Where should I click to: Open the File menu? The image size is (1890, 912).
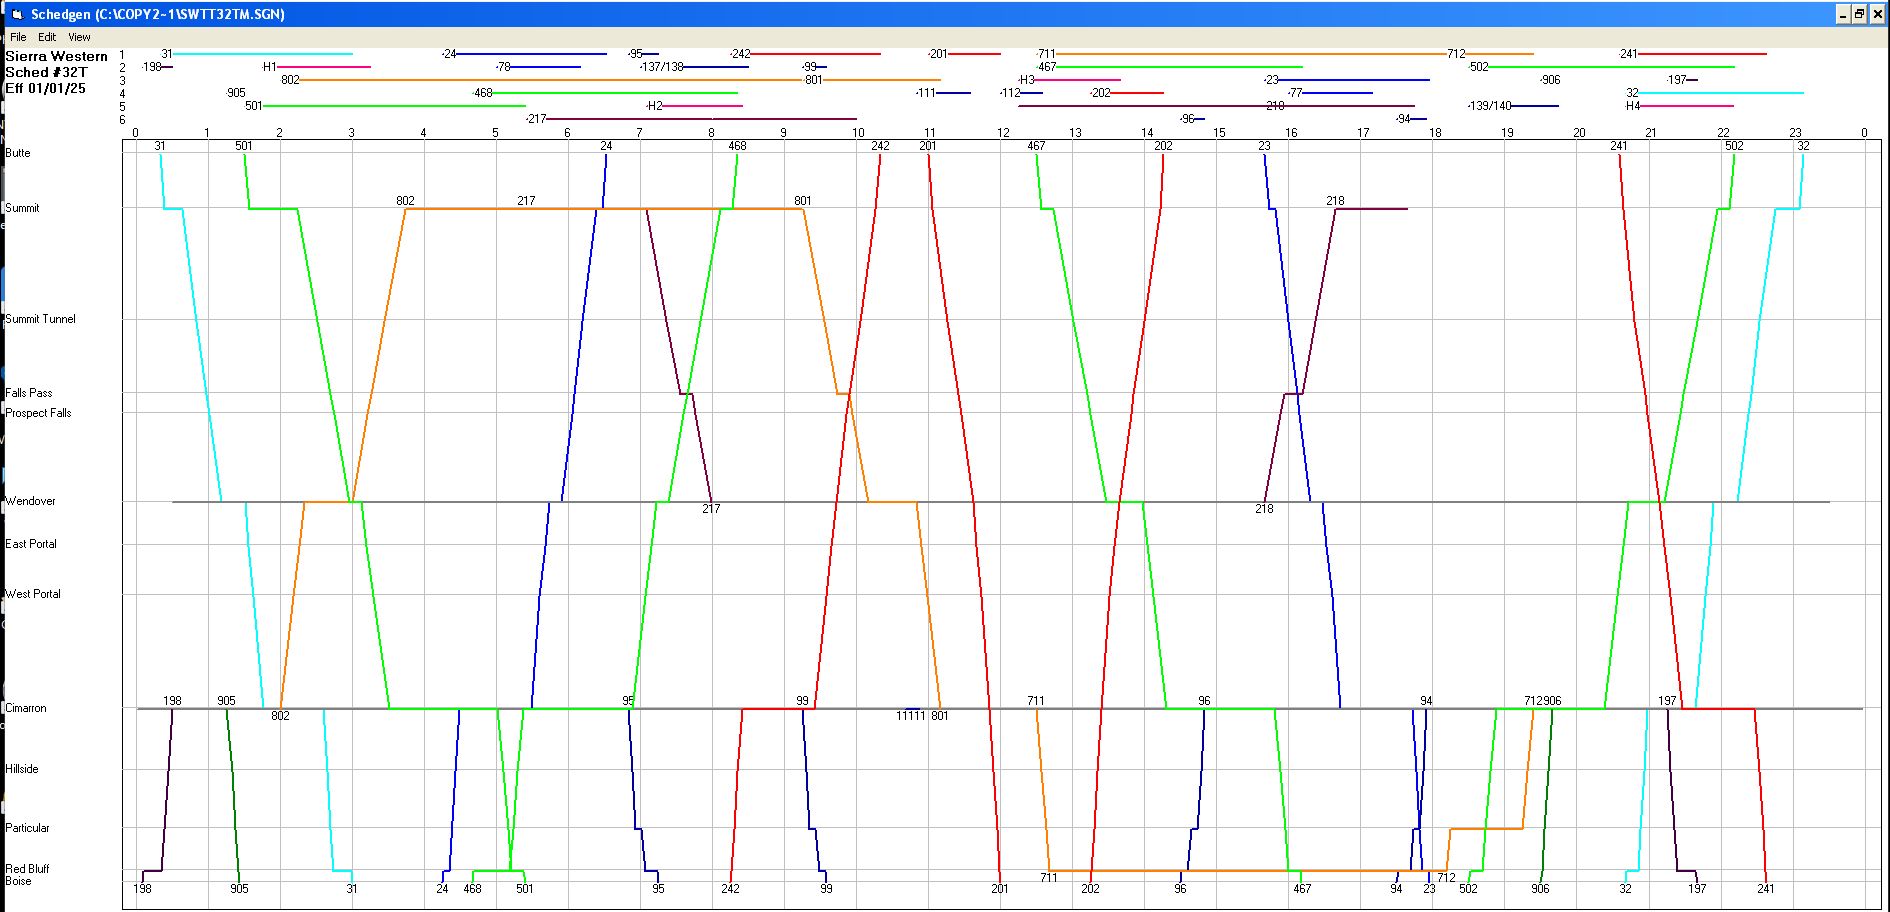tap(18, 37)
